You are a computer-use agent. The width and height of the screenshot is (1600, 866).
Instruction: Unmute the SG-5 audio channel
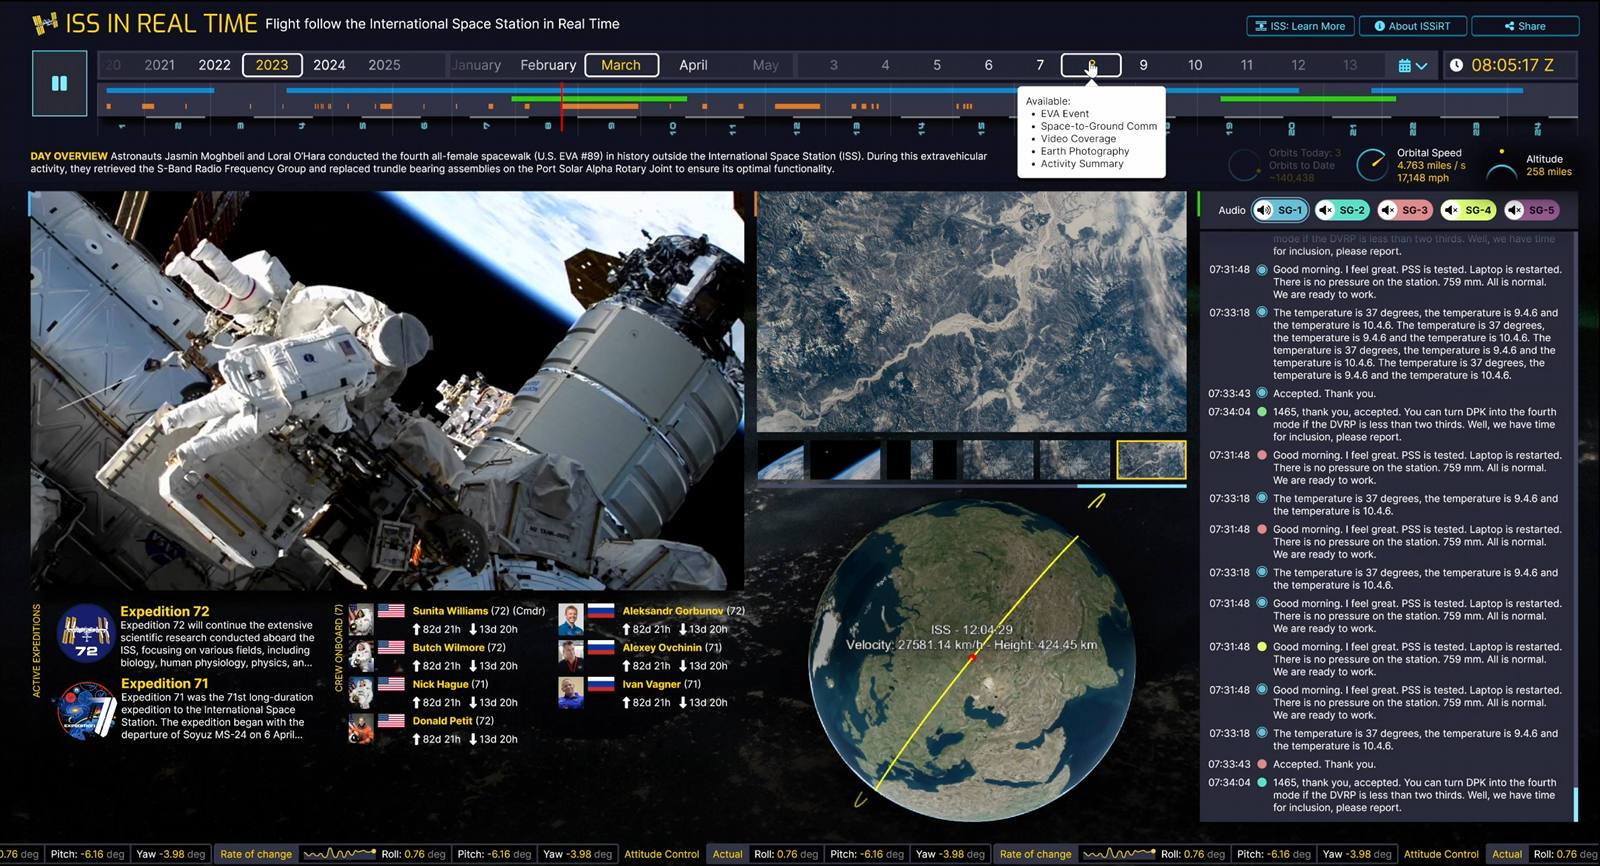click(1515, 210)
